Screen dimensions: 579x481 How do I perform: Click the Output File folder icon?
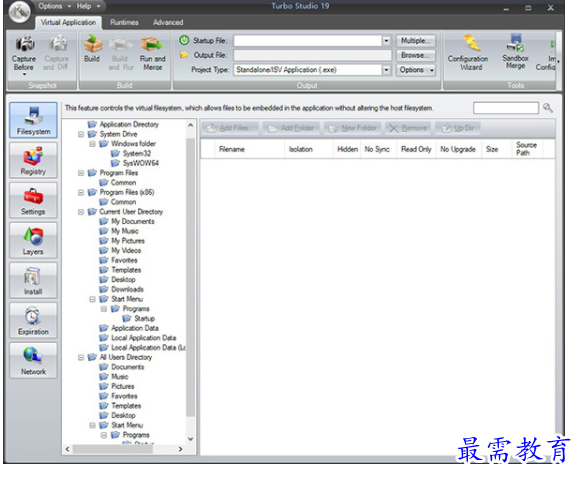tap(184, 55)
